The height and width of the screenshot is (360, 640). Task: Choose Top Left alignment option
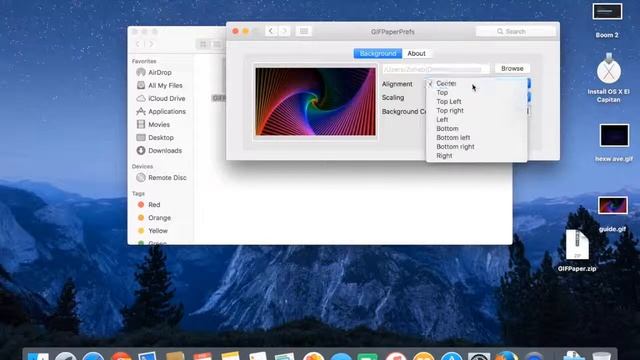point(476,101)
